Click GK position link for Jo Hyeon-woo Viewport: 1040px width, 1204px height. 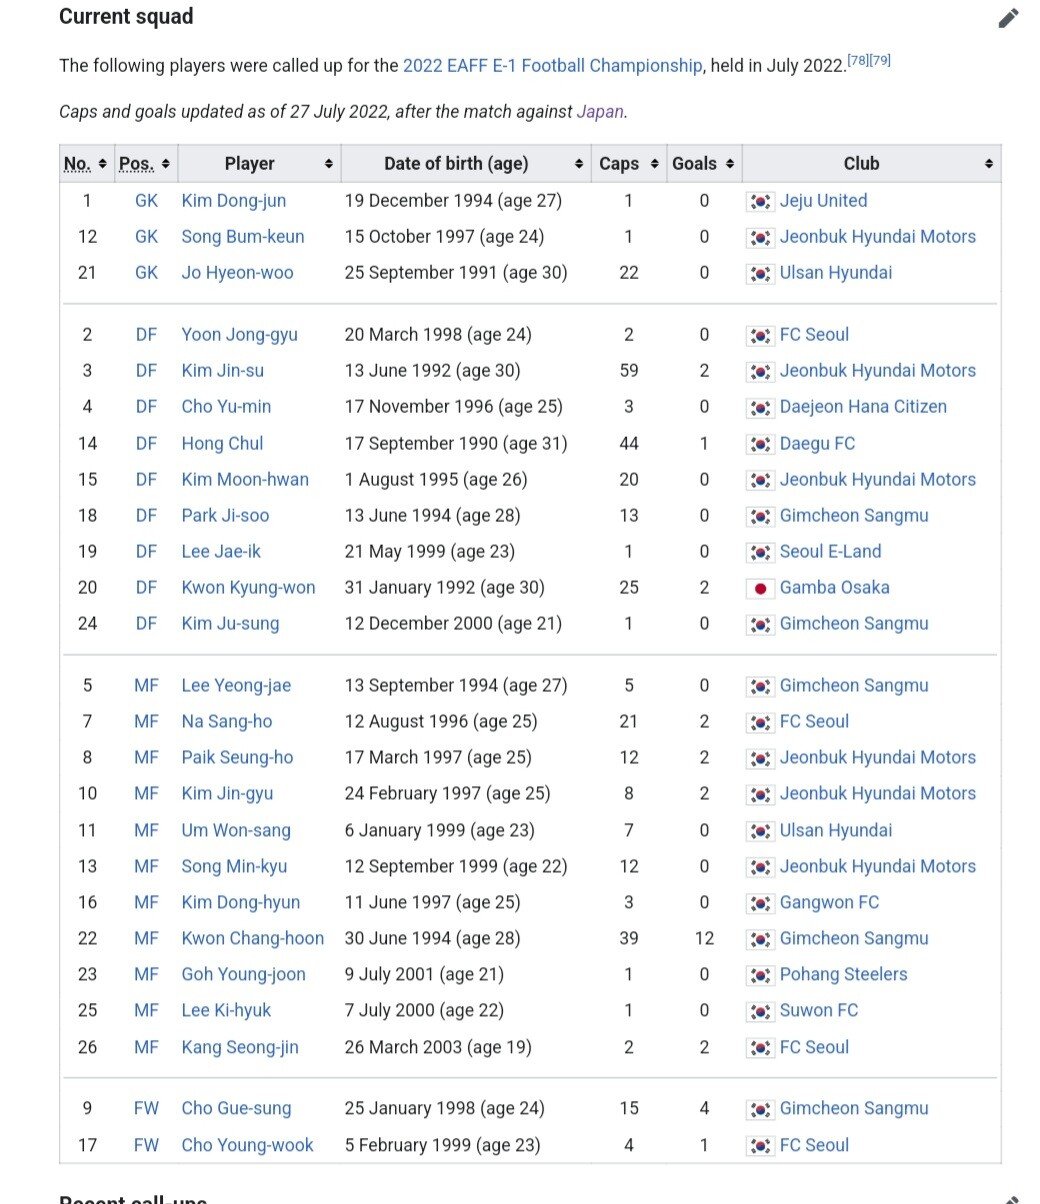pyautogui.click(x=146, y=273)
